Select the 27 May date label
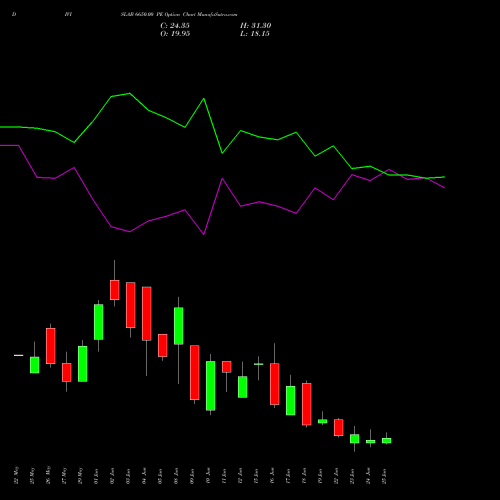The height and width of the screenshot is (500, 500). [x=64, y=475]
